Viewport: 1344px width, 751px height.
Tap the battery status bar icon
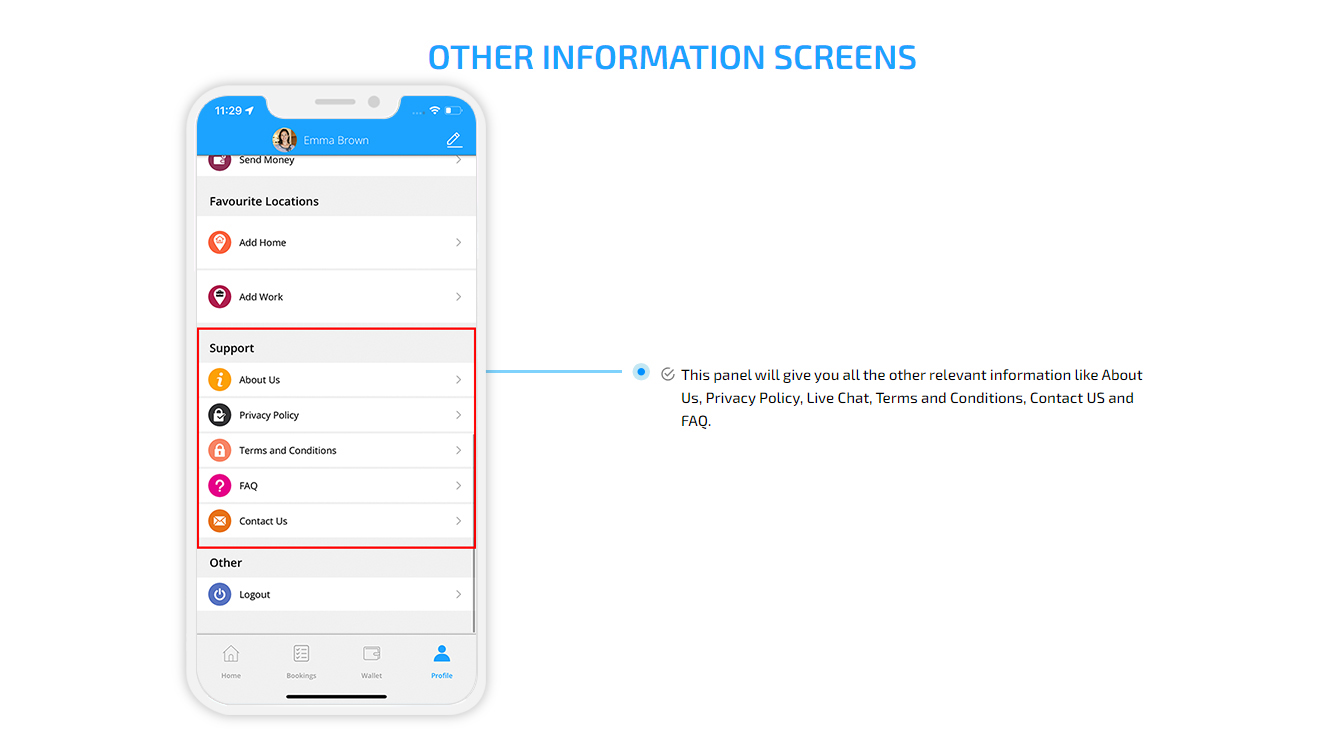click(x=453, y=110)
